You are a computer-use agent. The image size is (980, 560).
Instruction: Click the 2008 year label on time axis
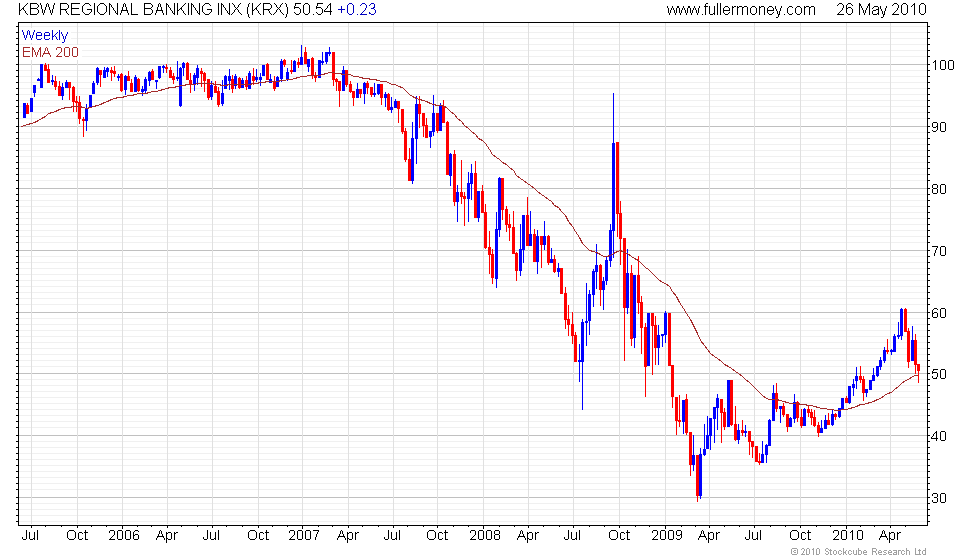pos(485,536)
